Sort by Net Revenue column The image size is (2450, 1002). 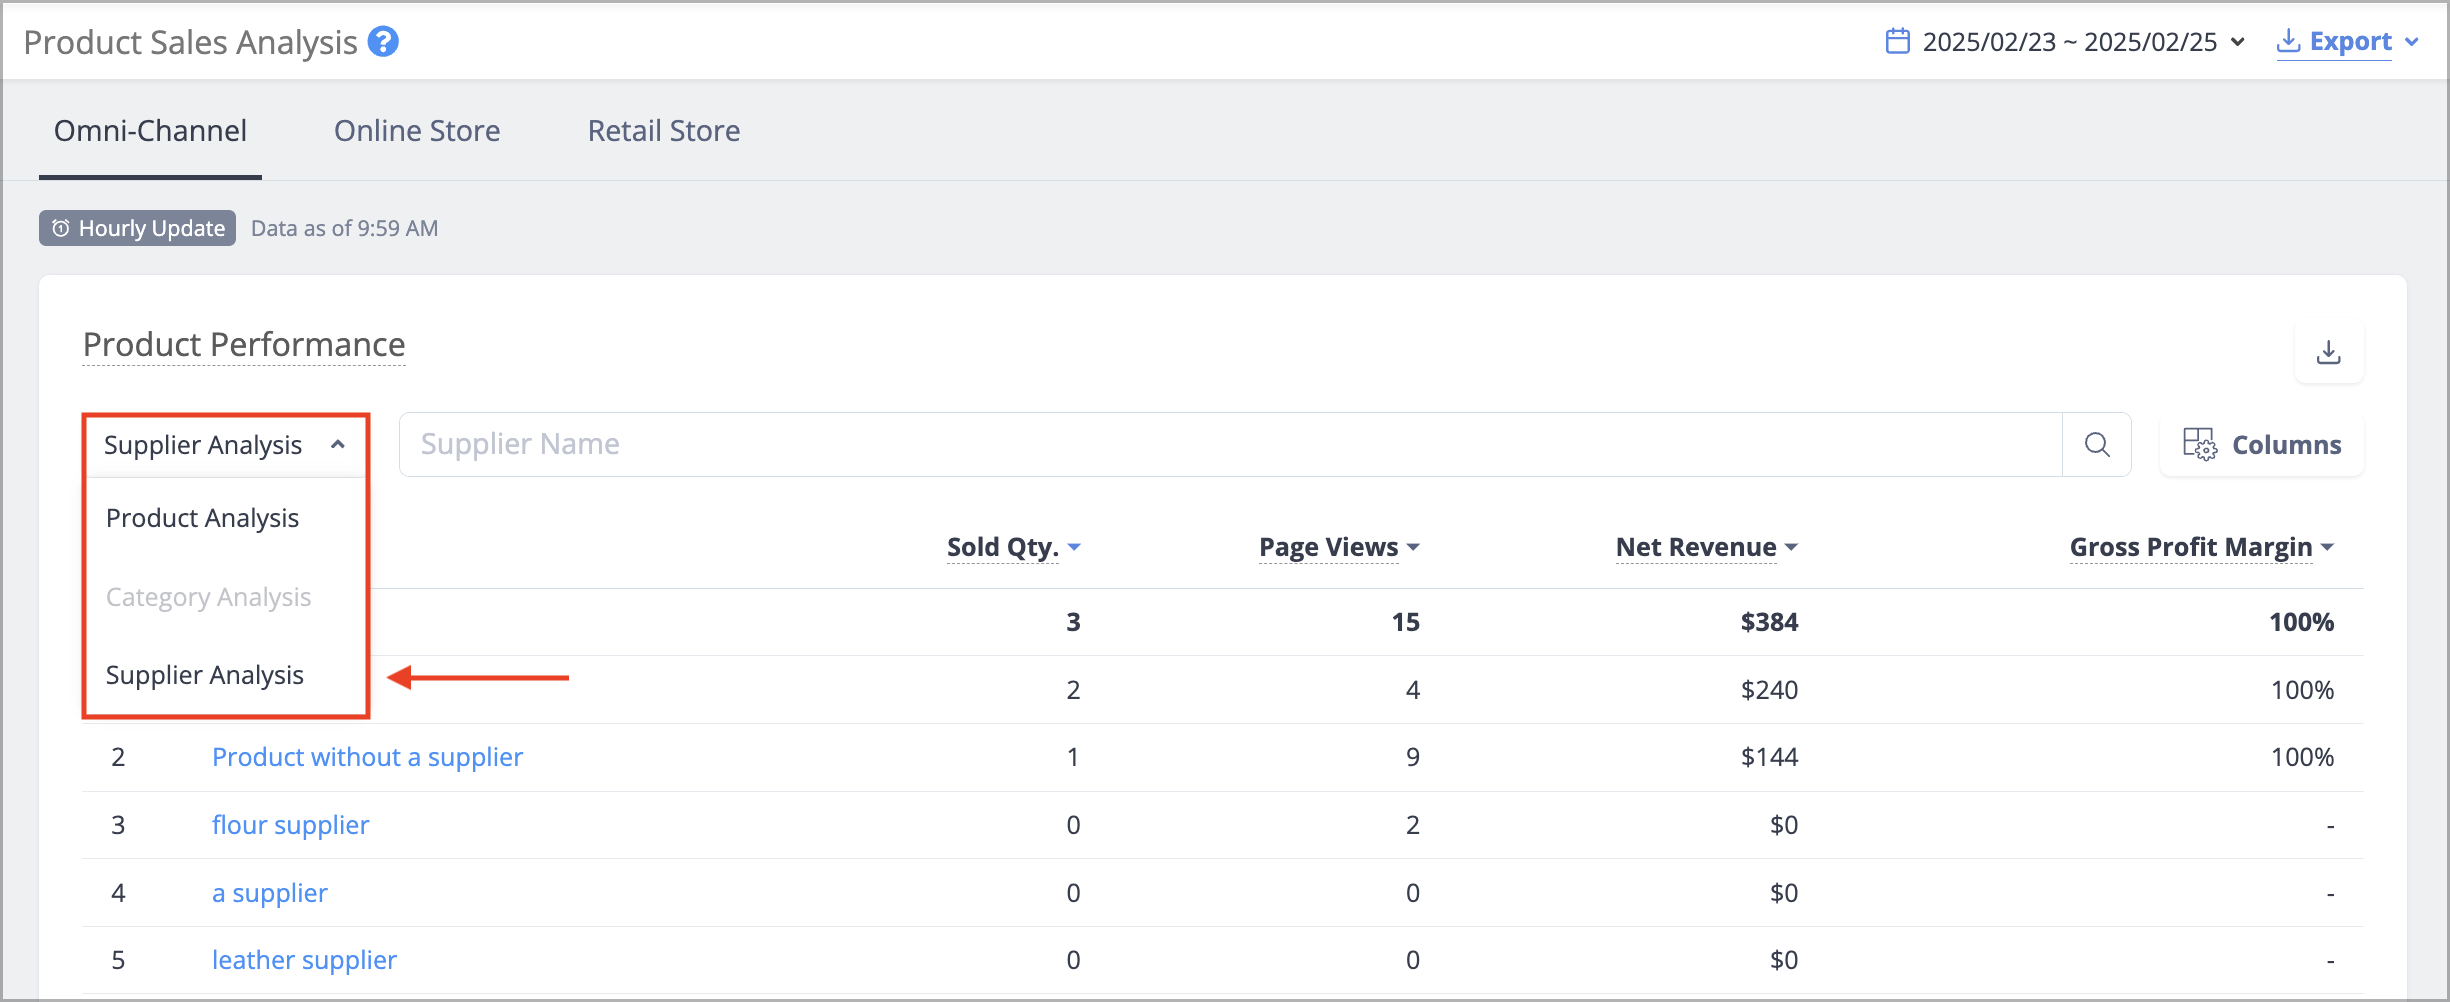pyautogui.click(x=1706, y=547)
